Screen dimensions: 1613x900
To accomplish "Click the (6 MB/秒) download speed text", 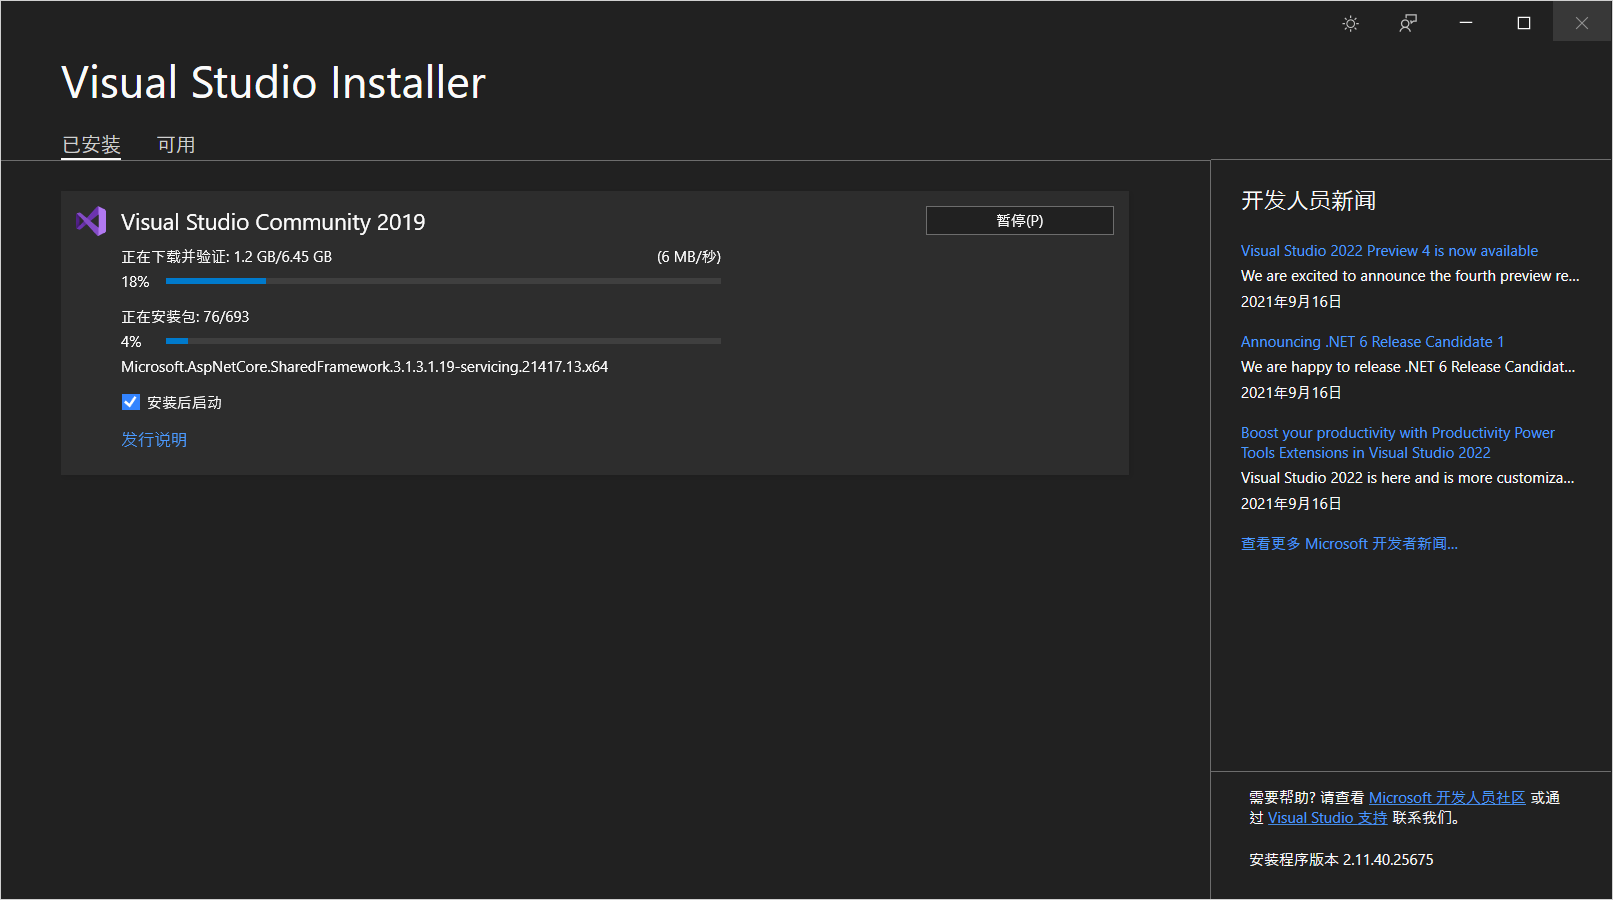I will point(689,257).
